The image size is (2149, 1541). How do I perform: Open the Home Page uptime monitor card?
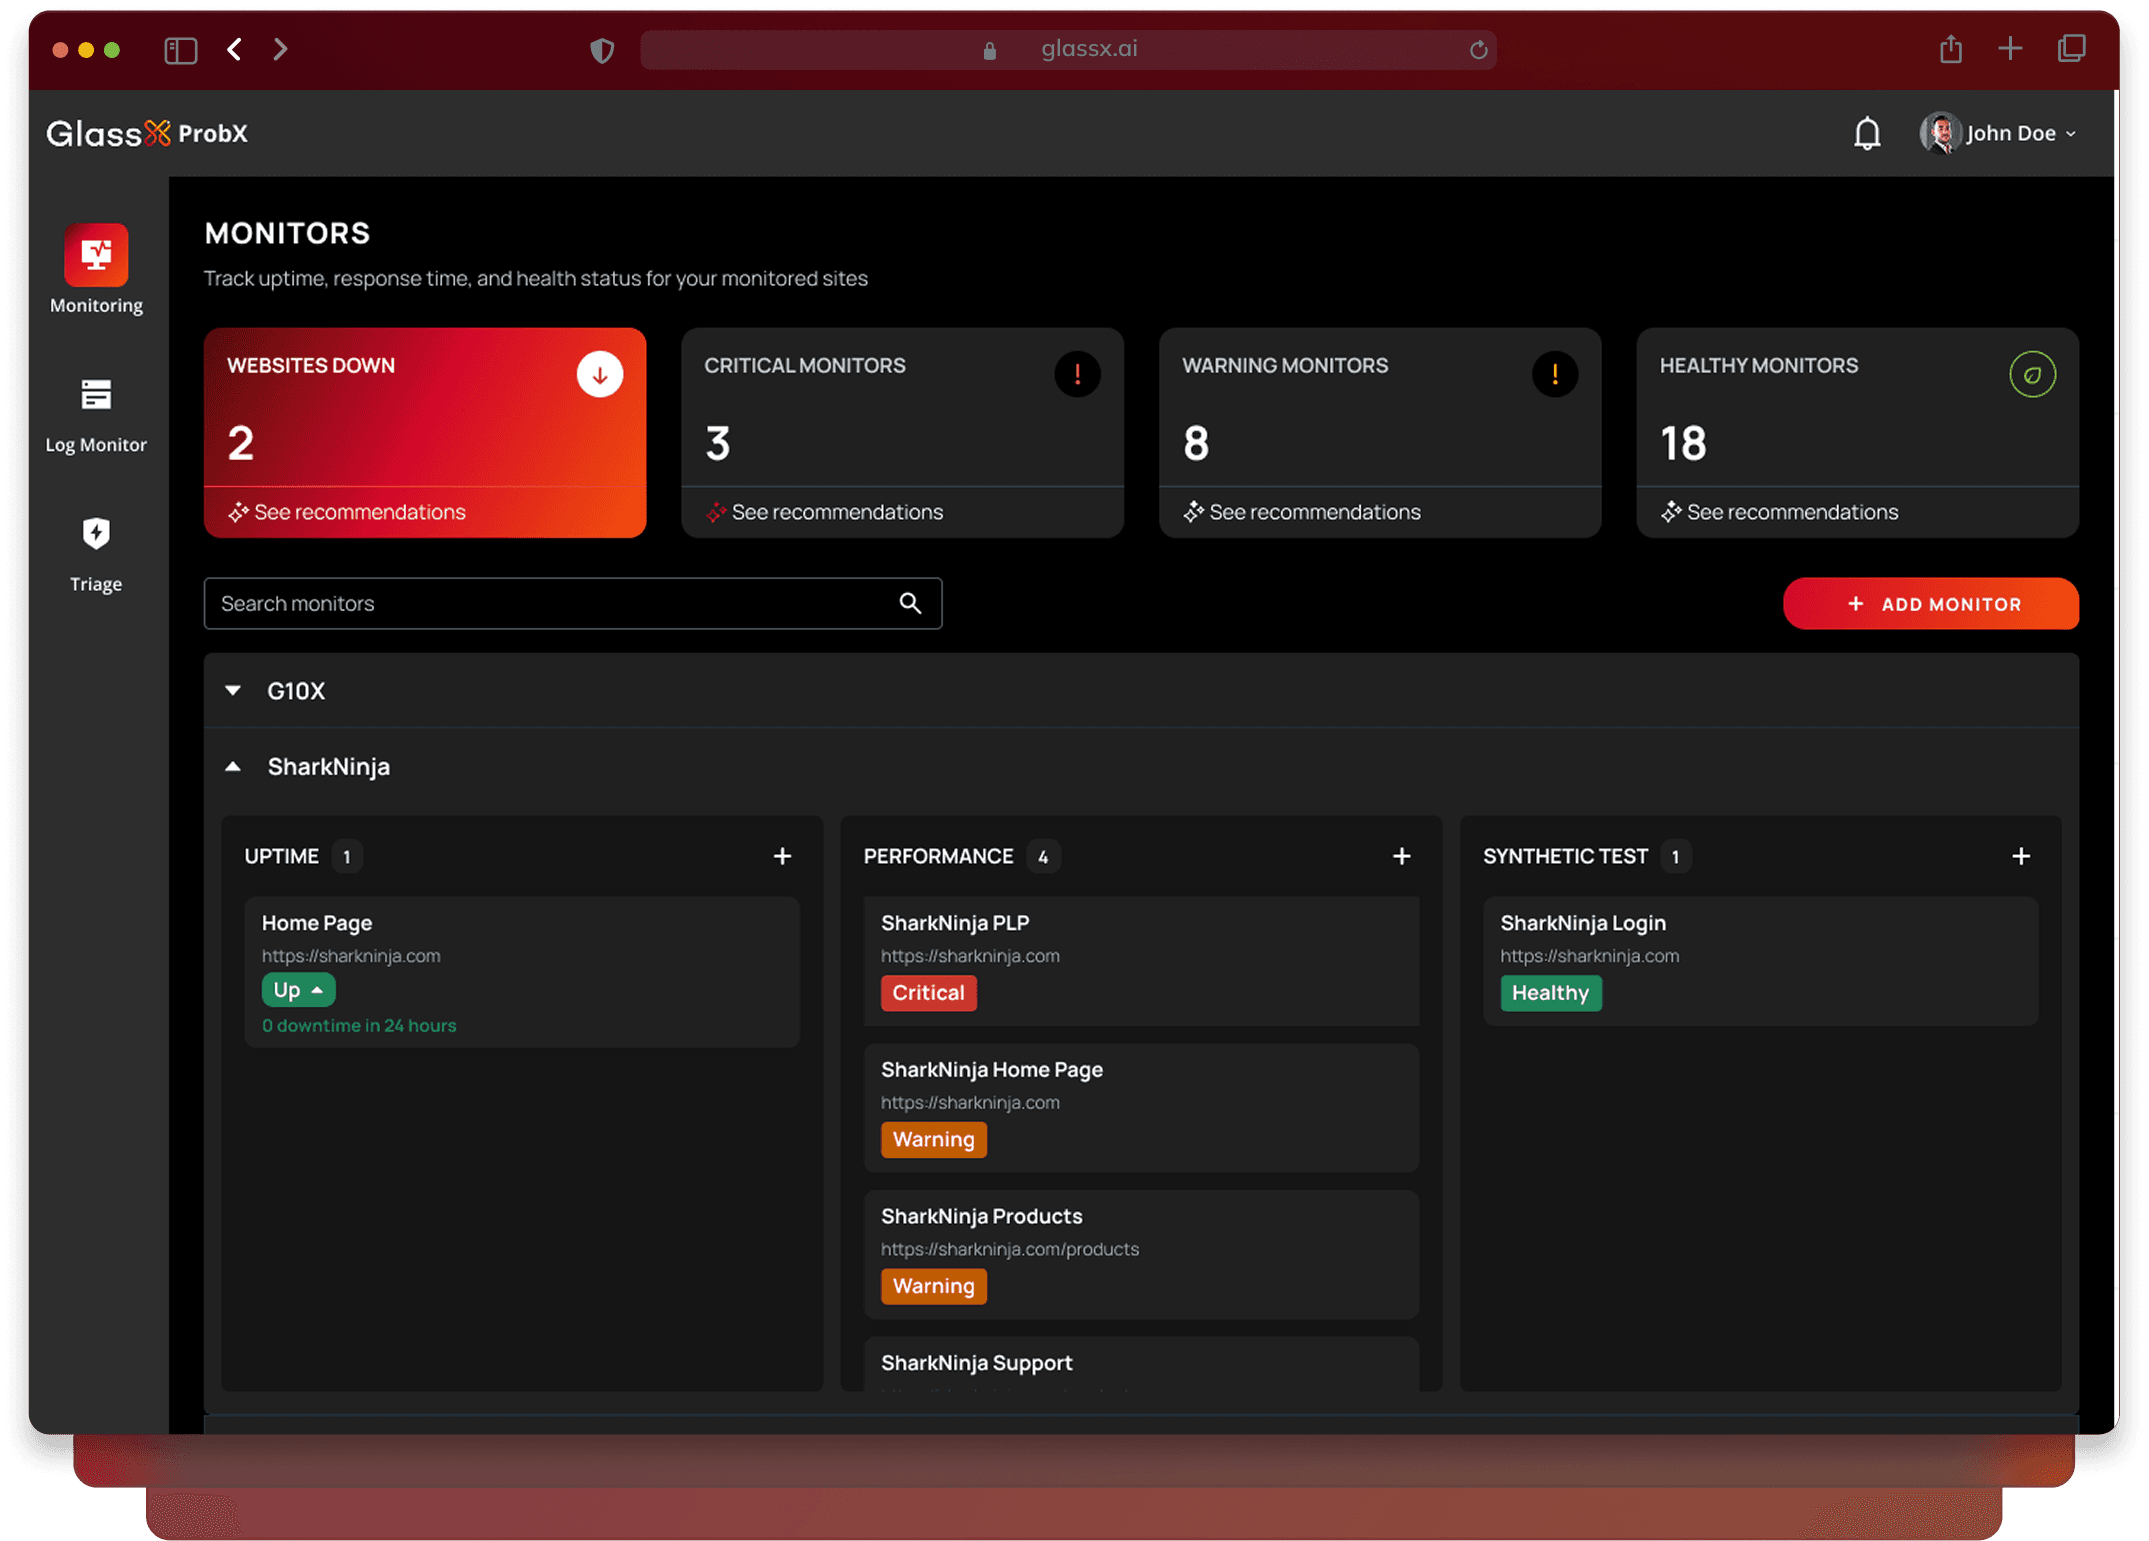click(522, 972)
